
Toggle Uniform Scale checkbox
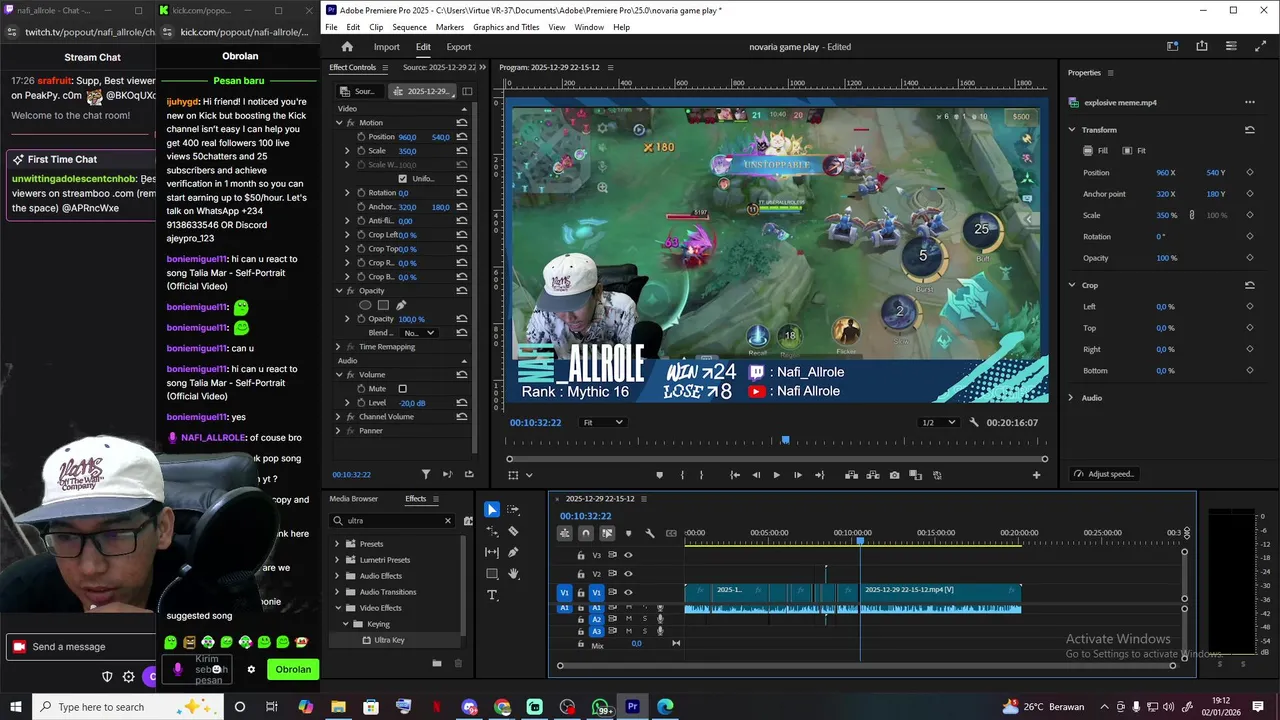coord(403,179)
